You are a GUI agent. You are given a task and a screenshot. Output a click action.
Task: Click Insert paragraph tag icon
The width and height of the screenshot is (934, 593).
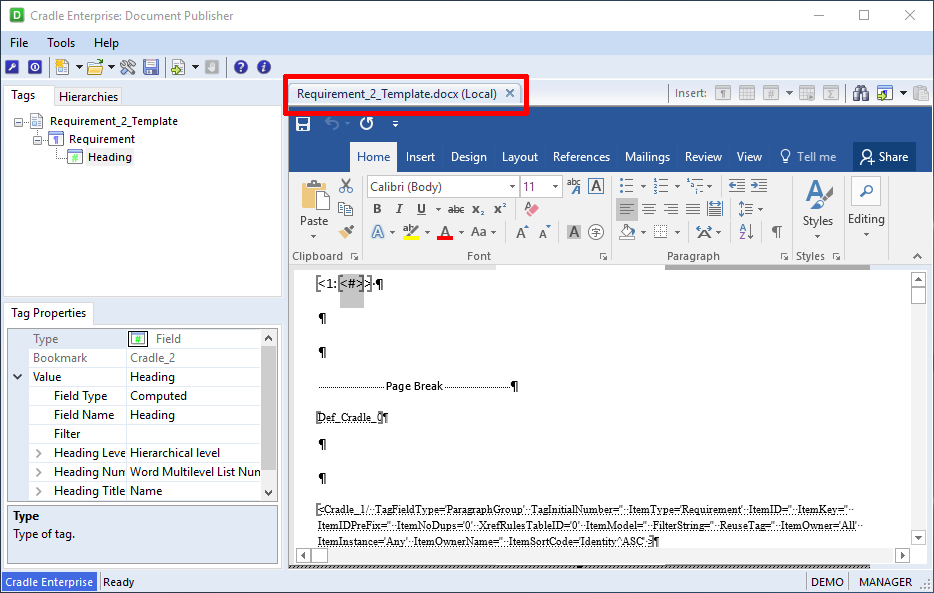pos(723,93)
